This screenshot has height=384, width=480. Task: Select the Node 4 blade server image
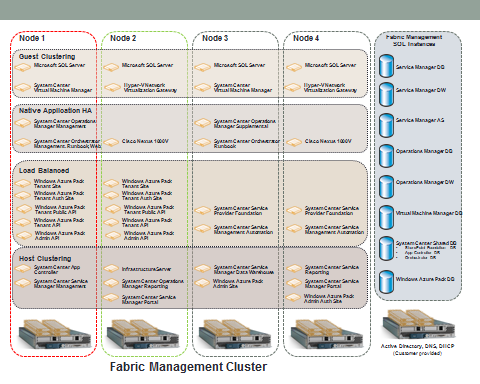[327, 334]
